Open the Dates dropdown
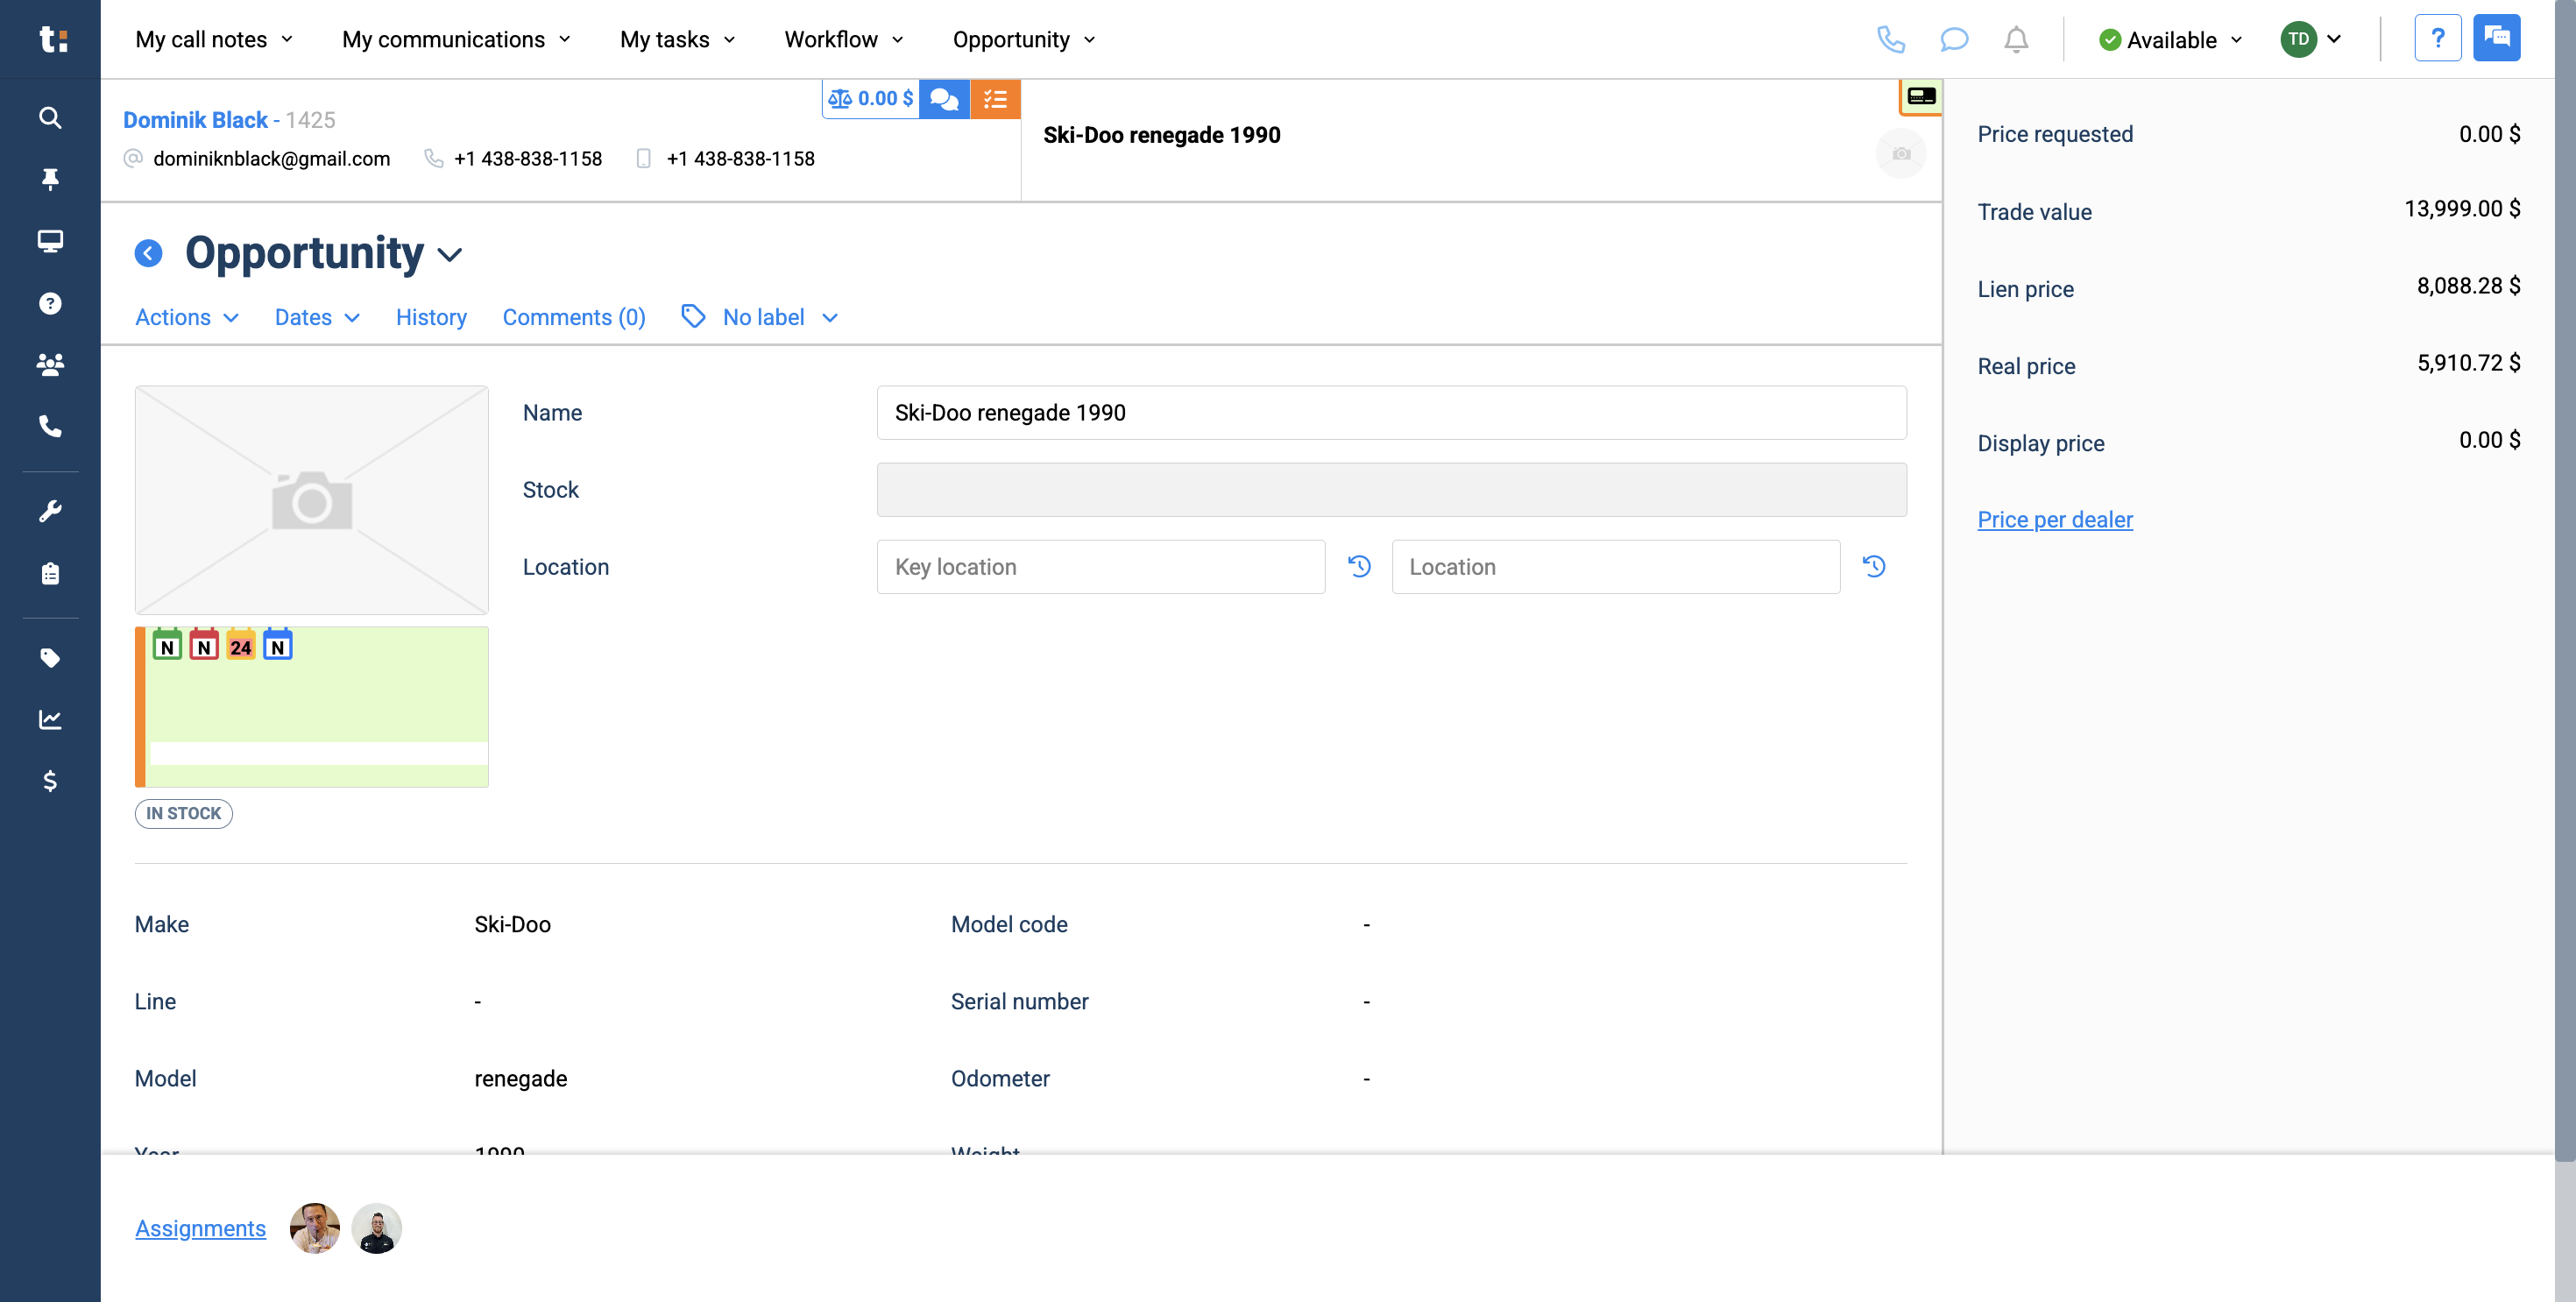Image resolution: width=2576 pixels, height=1302 pixels. coord(317,317)
